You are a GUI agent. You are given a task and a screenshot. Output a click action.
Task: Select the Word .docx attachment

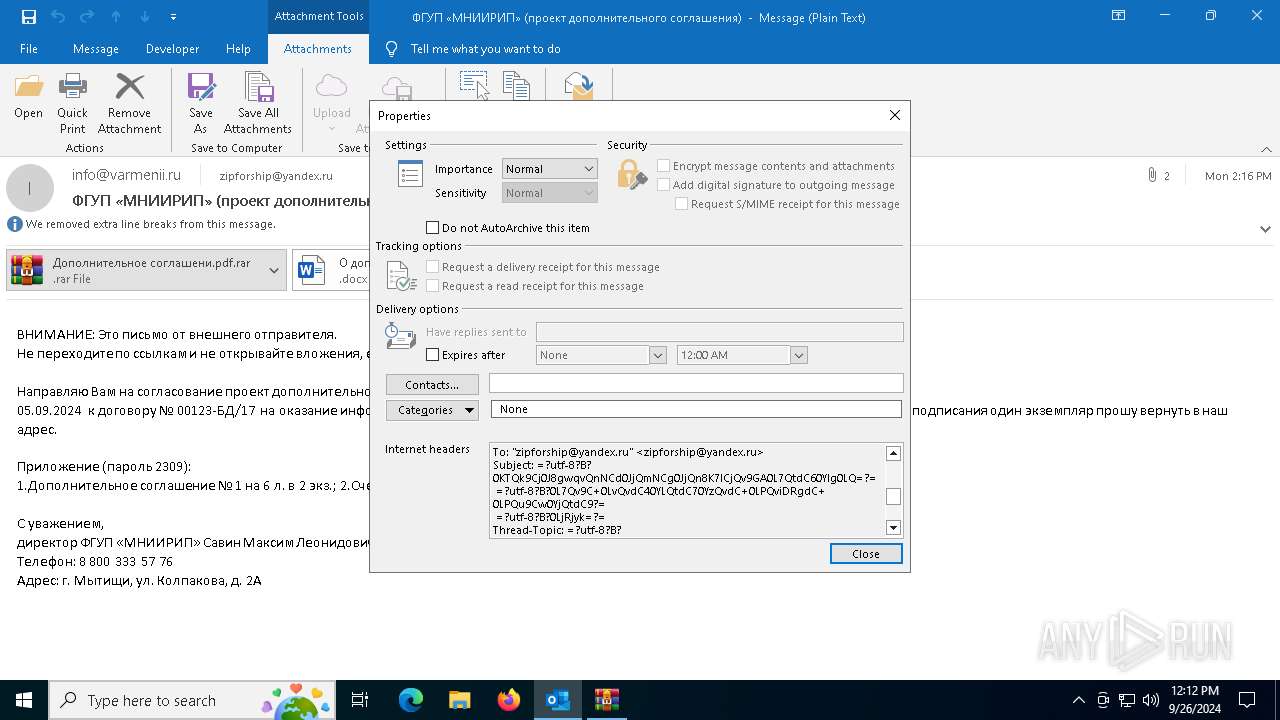click(x=331, y=270)
